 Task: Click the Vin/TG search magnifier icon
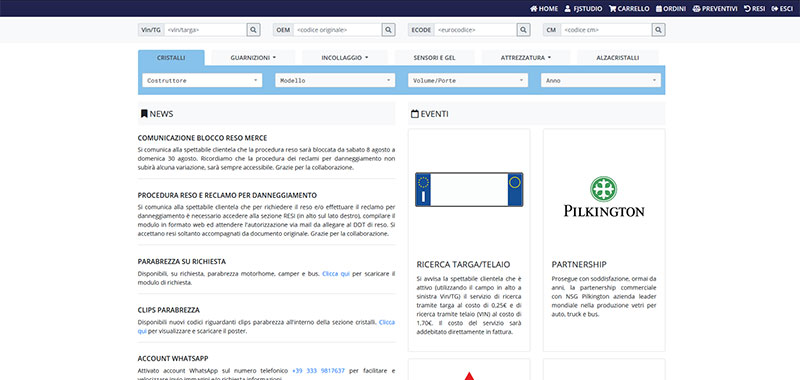[x=254, y=30]
